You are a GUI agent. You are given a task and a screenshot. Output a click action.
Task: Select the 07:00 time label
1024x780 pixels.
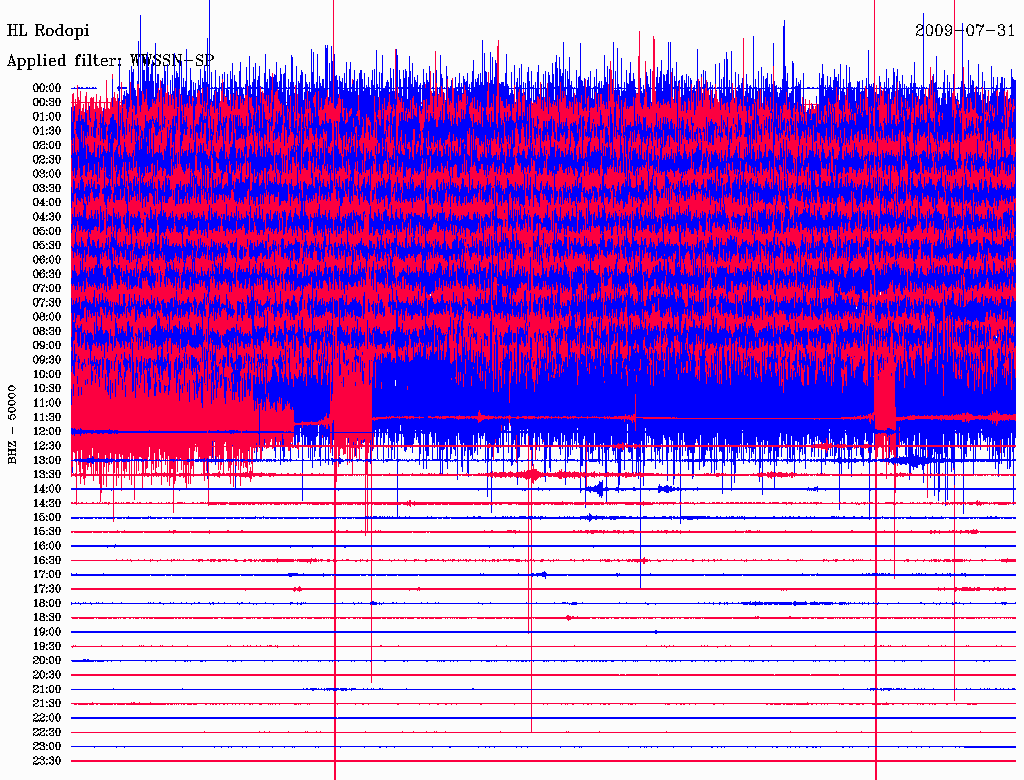tap(47, 289)
